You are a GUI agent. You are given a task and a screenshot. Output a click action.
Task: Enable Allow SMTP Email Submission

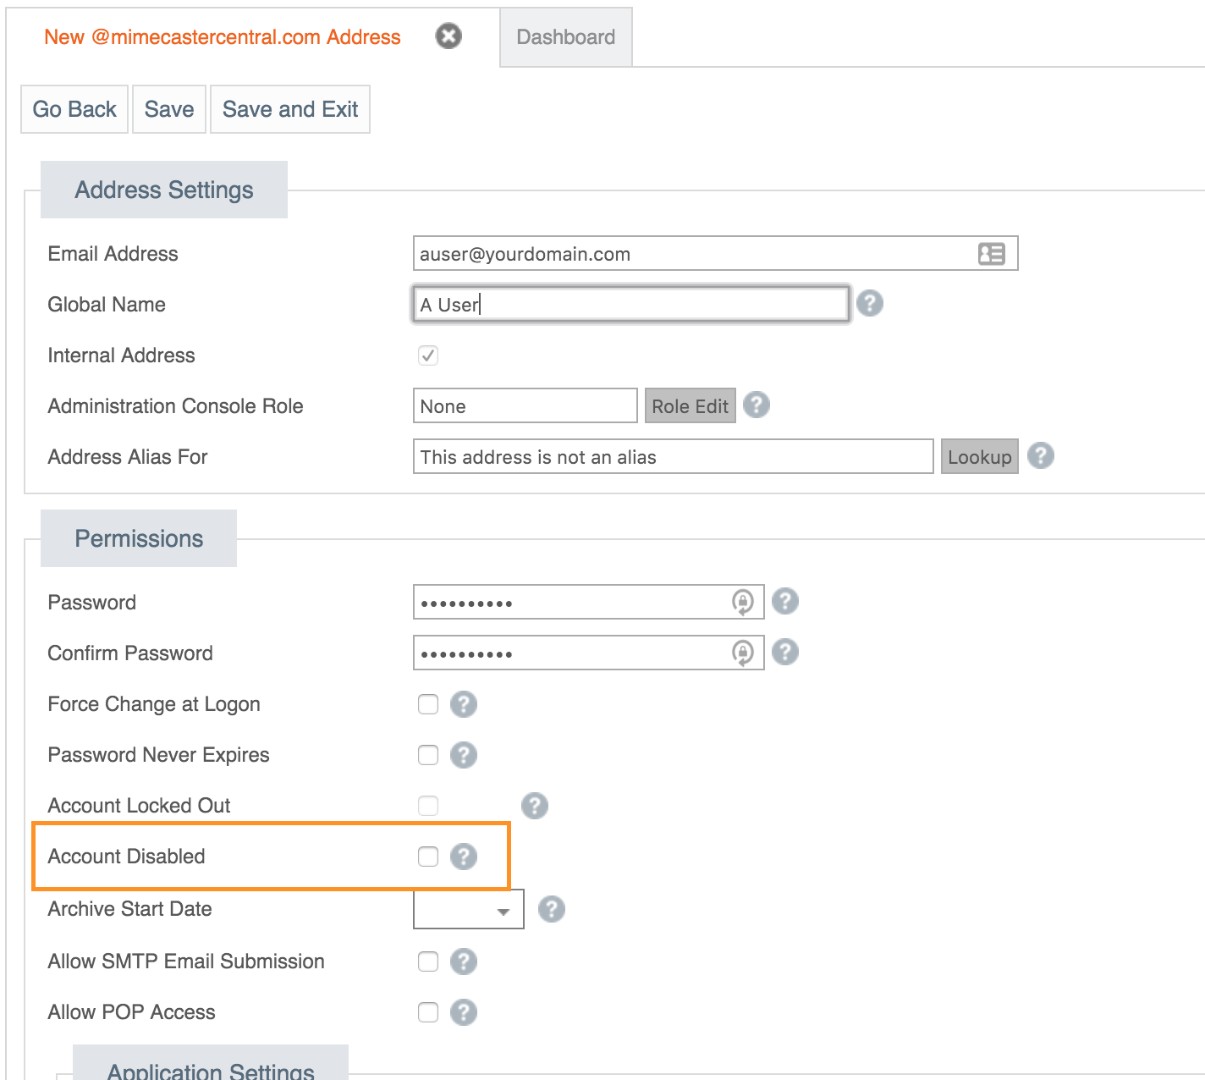428,961
